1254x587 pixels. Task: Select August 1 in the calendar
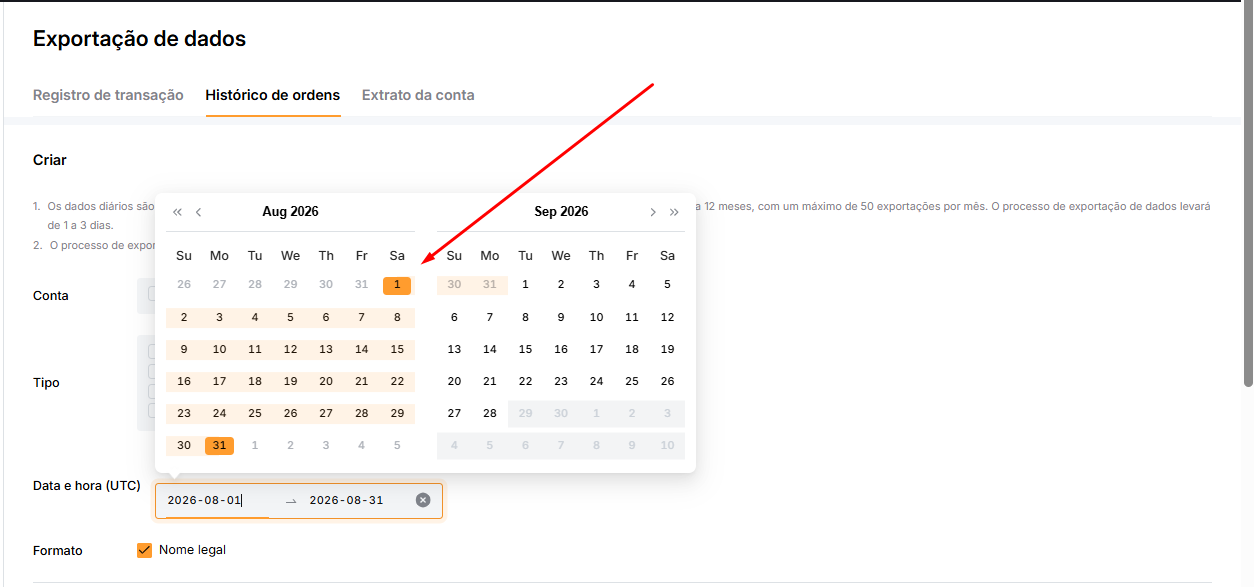397,285
